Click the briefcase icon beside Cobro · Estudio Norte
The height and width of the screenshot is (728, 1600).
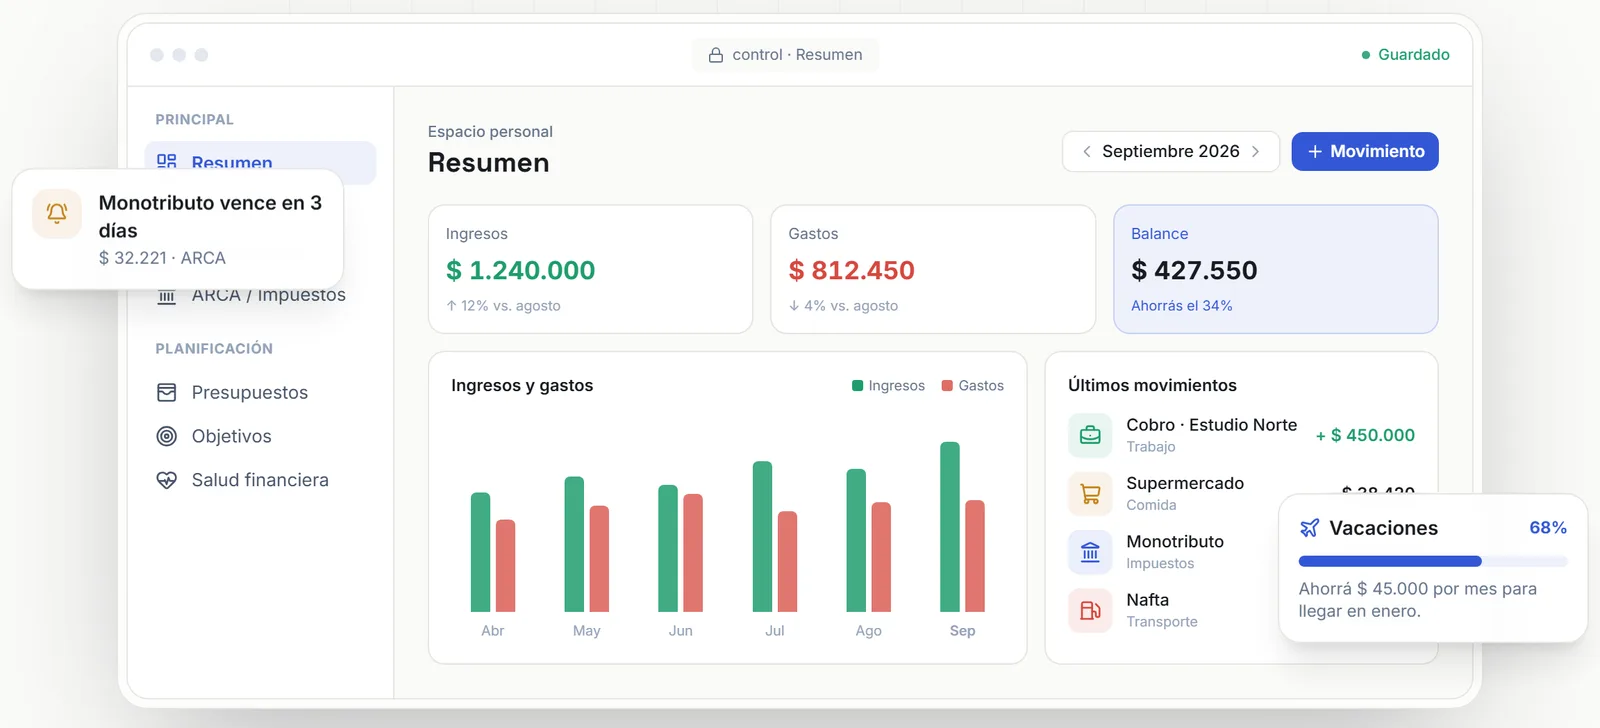tap(1090, 435)
